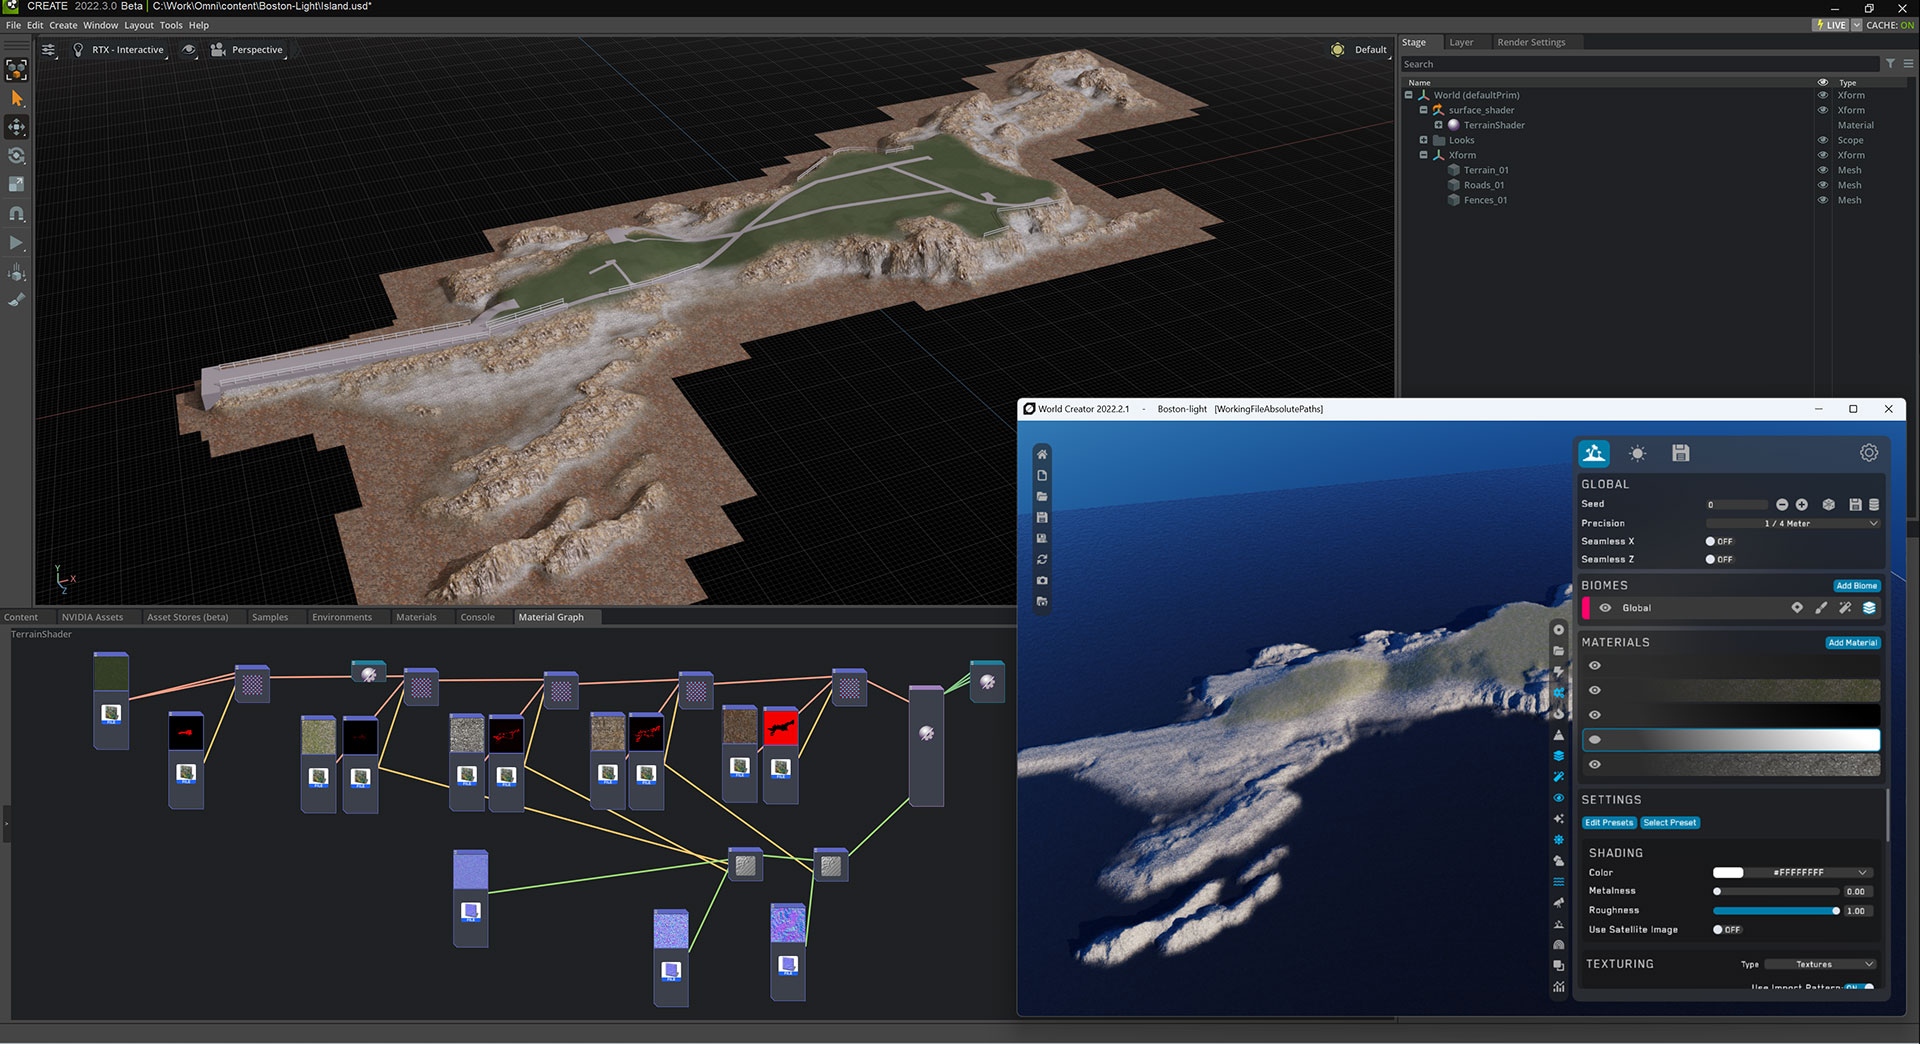Open the Window menu
Screen dimensions: 1920x1044
pyautogui.click(x=100, y=25)
